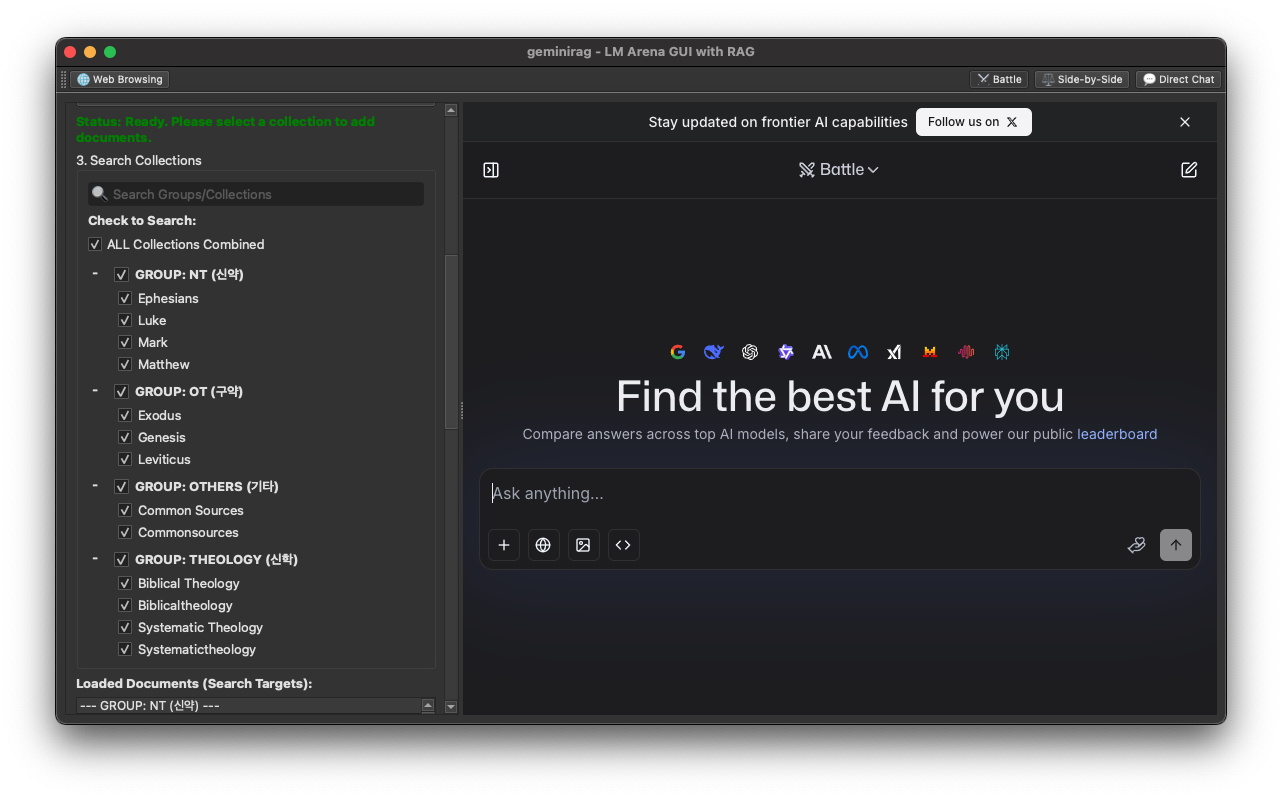Toggle the left sidebar panel icon
This screenshot has height=798, width=1282.
point(491,170)
